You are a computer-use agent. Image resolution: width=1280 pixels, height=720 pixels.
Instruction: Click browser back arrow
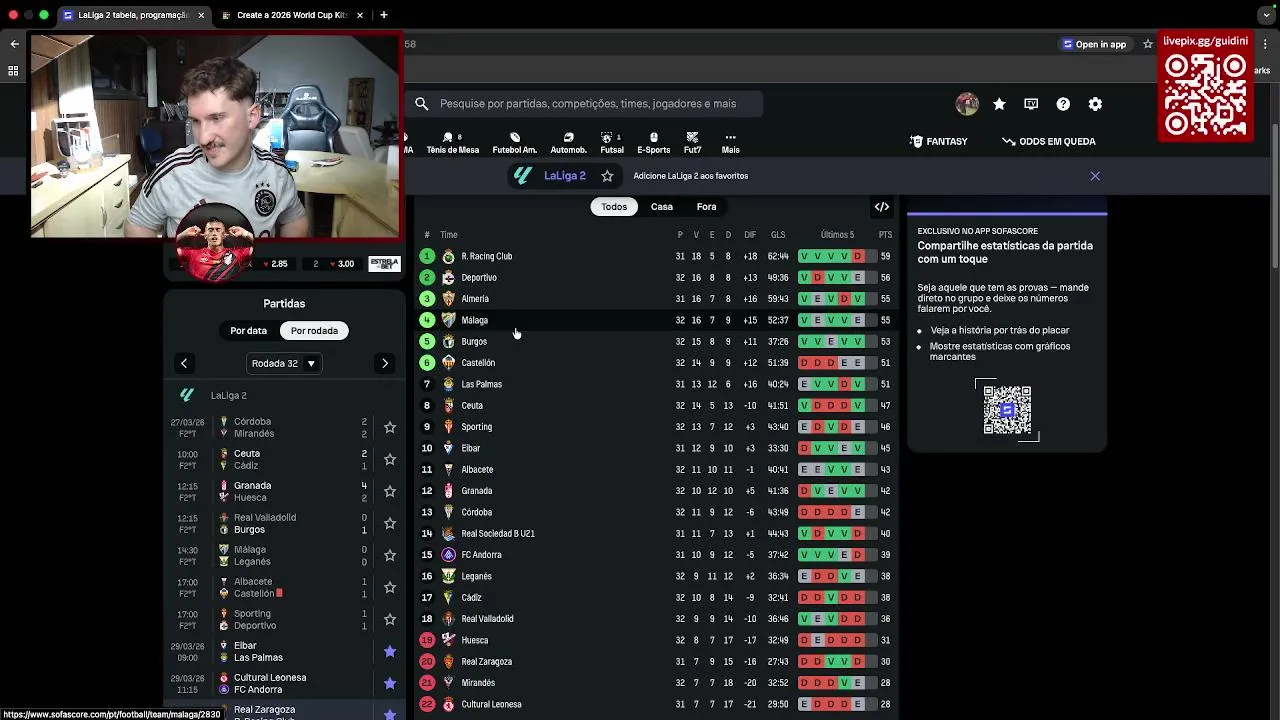tap(14, 44)
